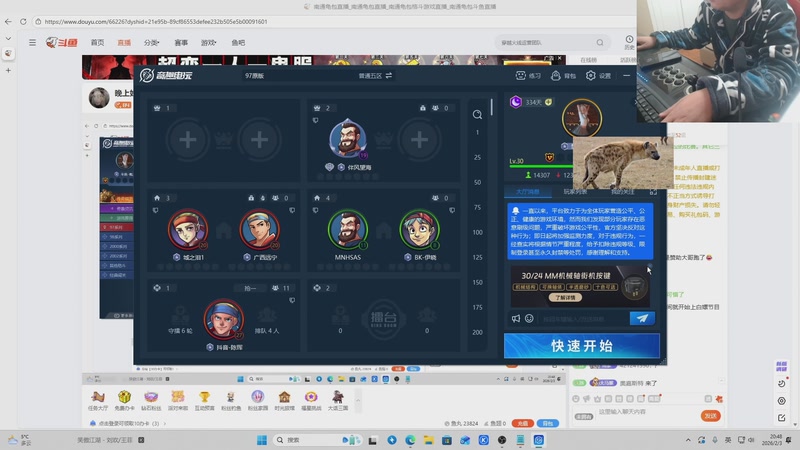Screen dimensions: 800x450
Task: Jump to room number 25
Action: 477,157
